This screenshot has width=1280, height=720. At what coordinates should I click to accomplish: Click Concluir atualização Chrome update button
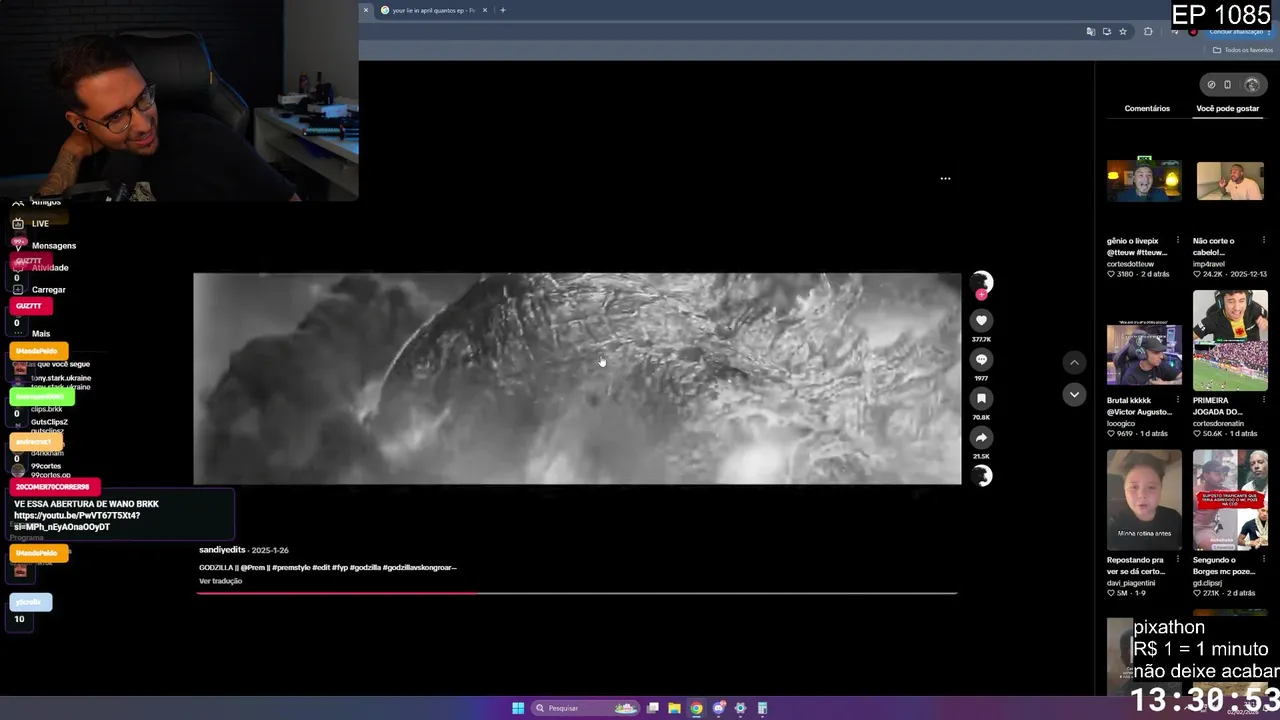pos(1235,32)
